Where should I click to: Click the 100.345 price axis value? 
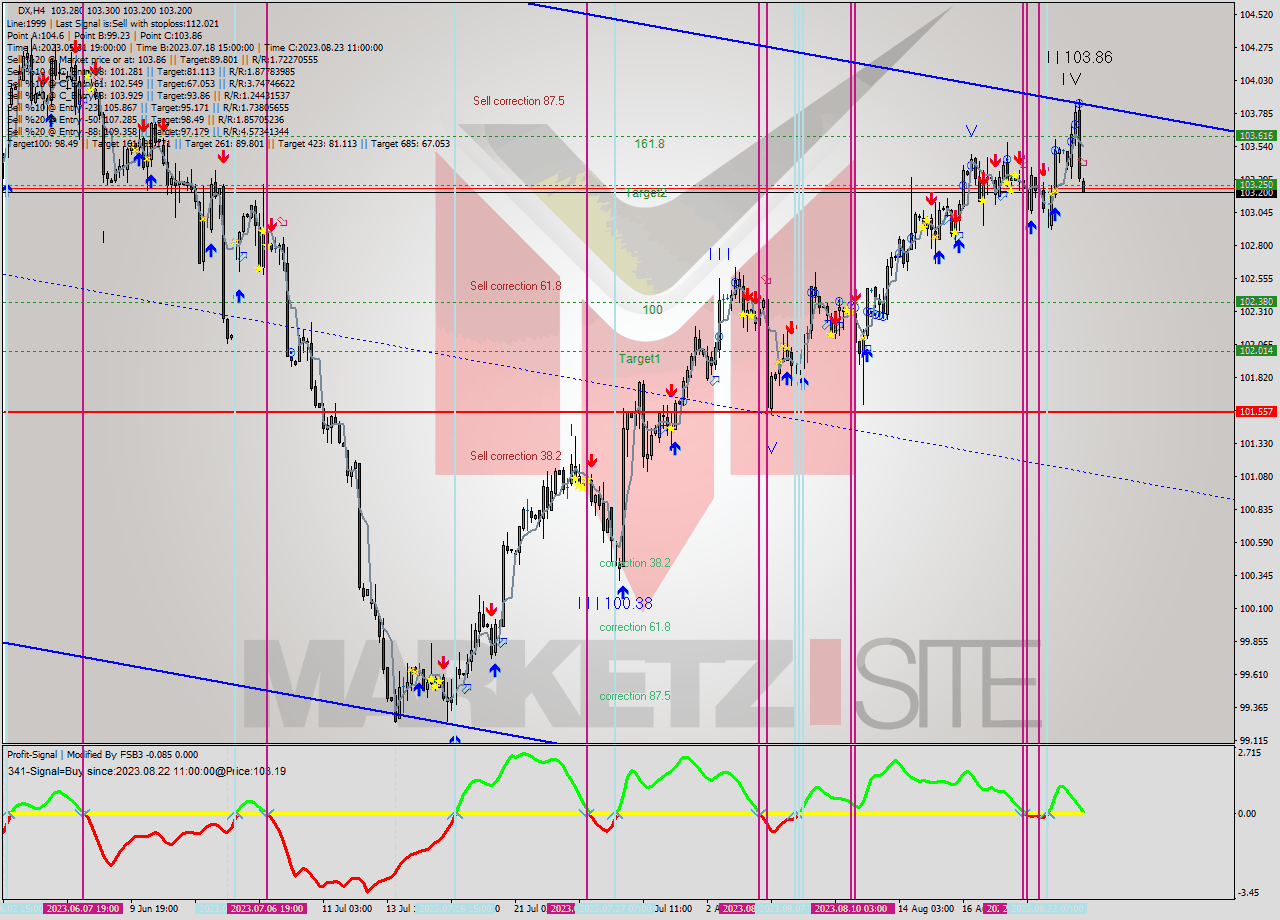point(1255,575)
